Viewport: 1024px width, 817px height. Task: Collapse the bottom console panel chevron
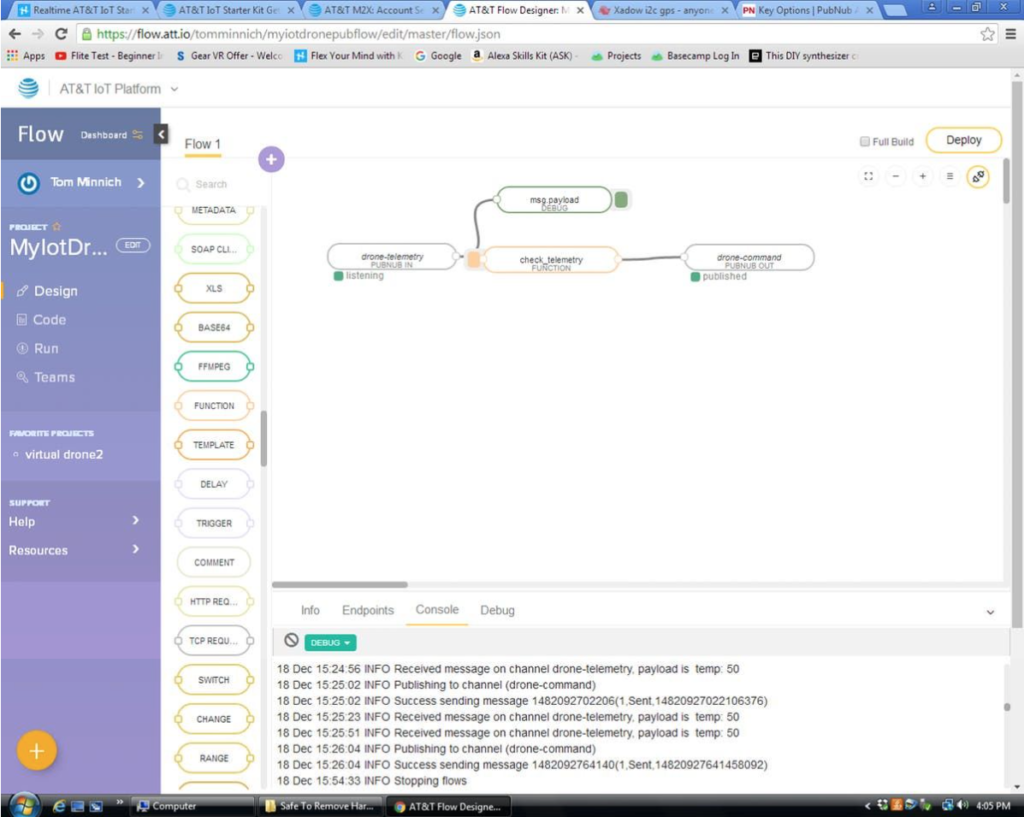coord(990,611)
